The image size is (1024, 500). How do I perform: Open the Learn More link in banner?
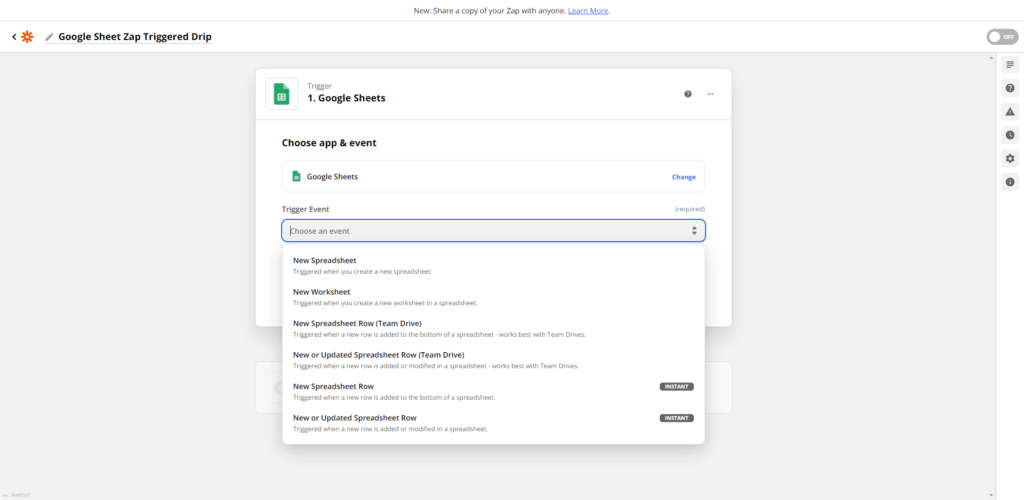pos(588,11)
